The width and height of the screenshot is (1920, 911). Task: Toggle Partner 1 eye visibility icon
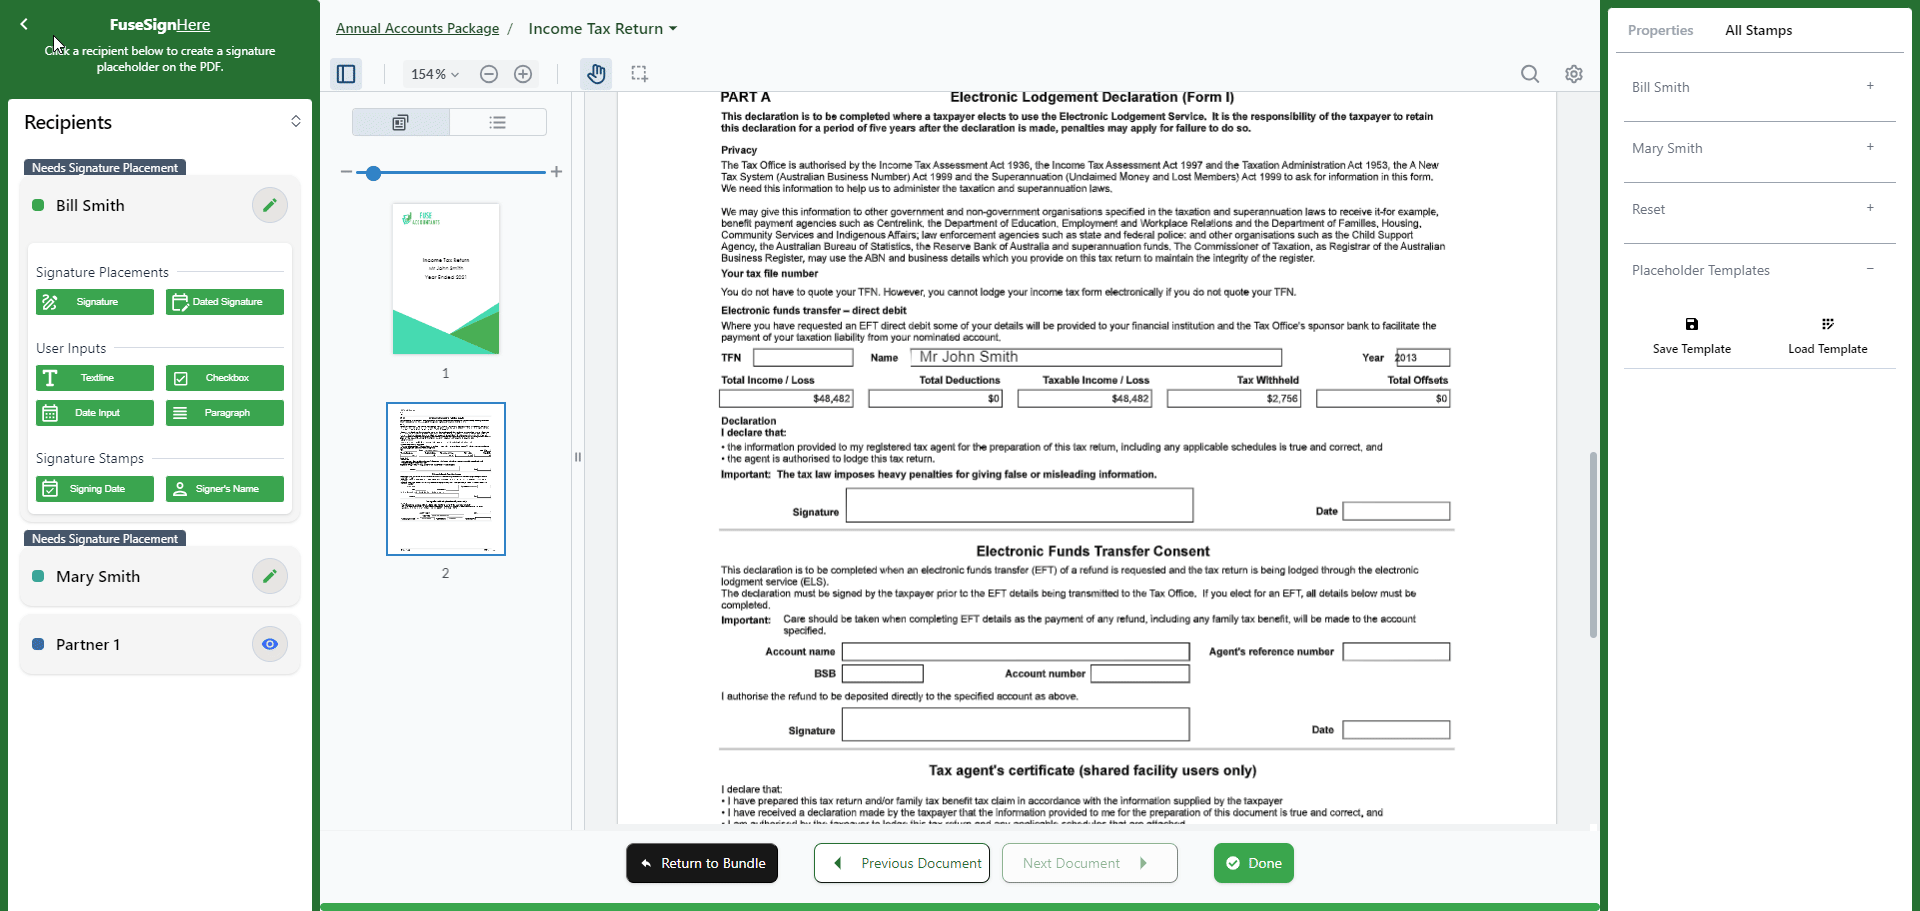(269, 644)
